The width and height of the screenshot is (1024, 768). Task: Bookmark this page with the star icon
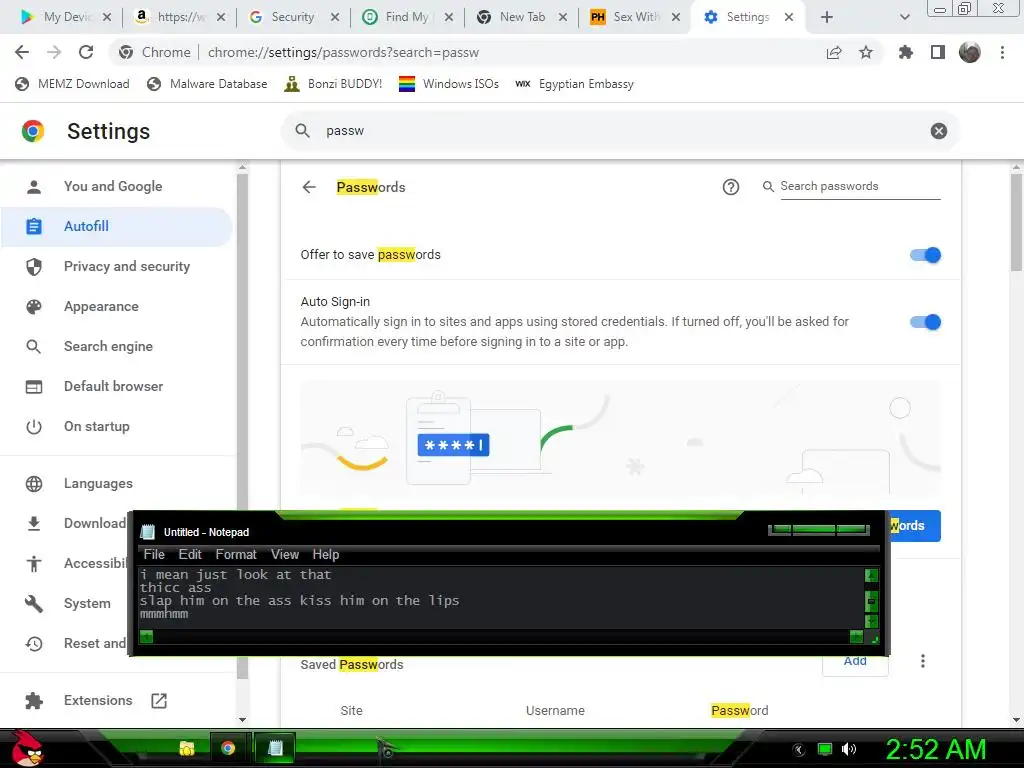tap(866, 52)
